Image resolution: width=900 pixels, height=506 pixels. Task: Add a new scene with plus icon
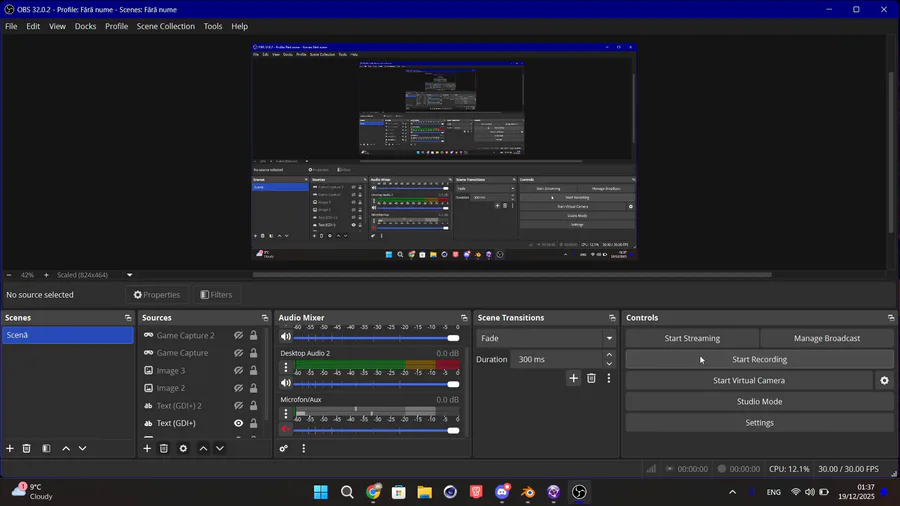tap(10, 448)
